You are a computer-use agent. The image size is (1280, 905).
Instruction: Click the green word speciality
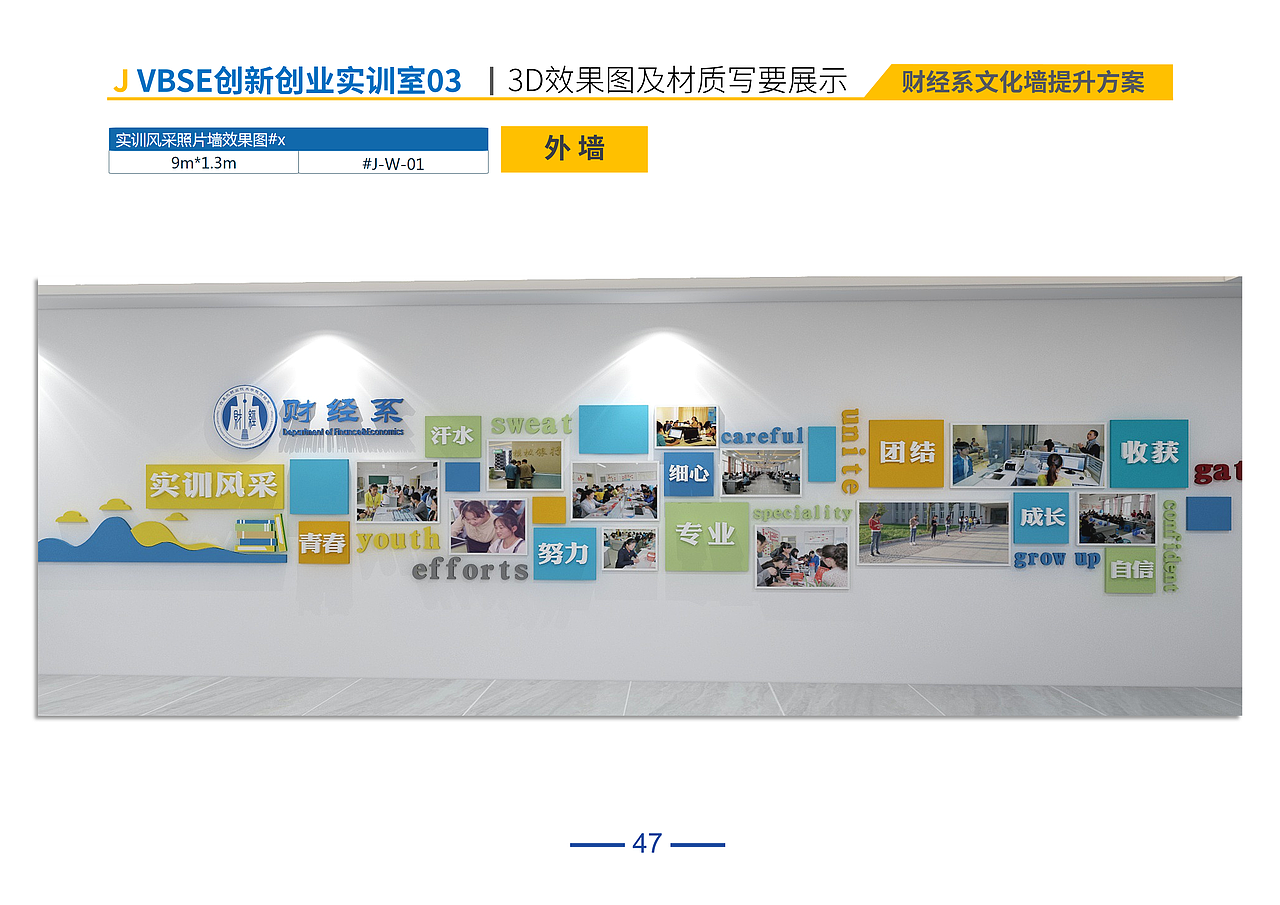[802, 513]
